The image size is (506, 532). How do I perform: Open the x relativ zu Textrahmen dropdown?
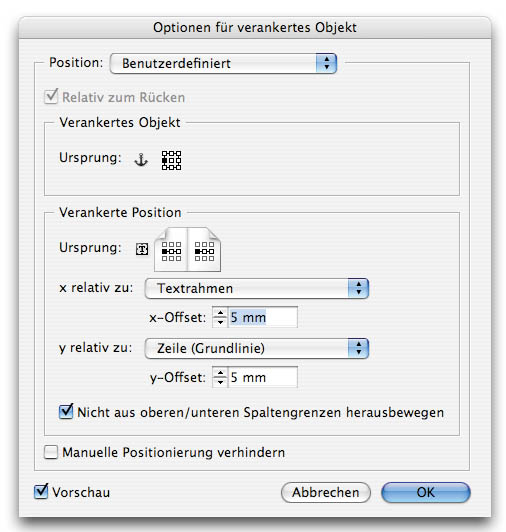click(257, 288)
